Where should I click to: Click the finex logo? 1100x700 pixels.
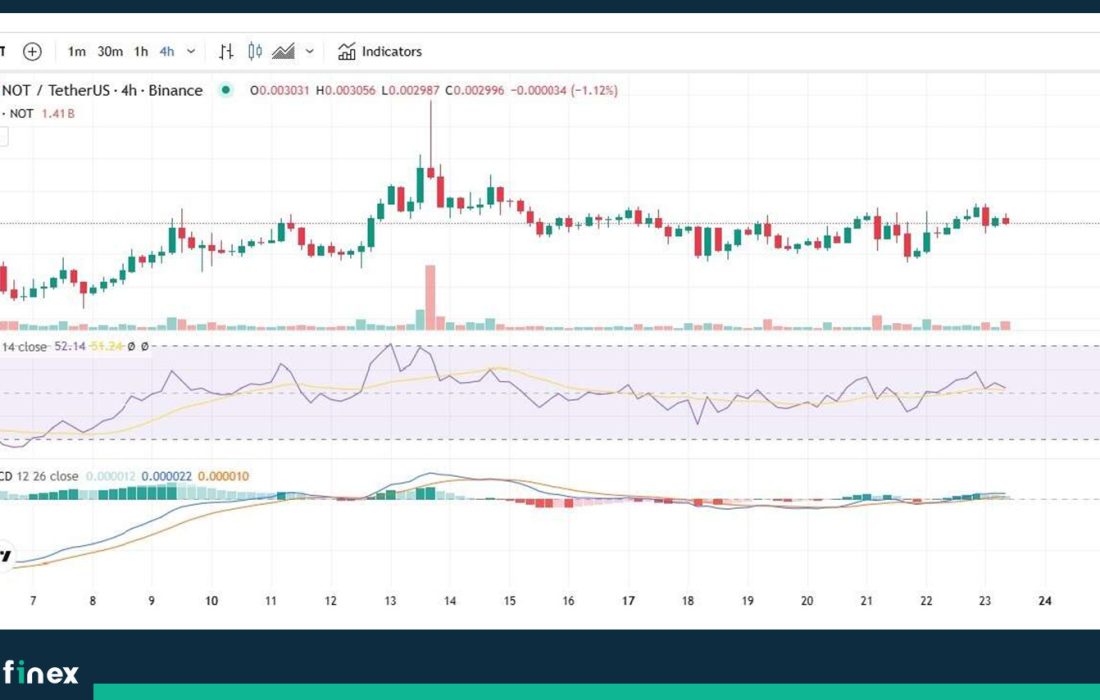click(40, 673)
